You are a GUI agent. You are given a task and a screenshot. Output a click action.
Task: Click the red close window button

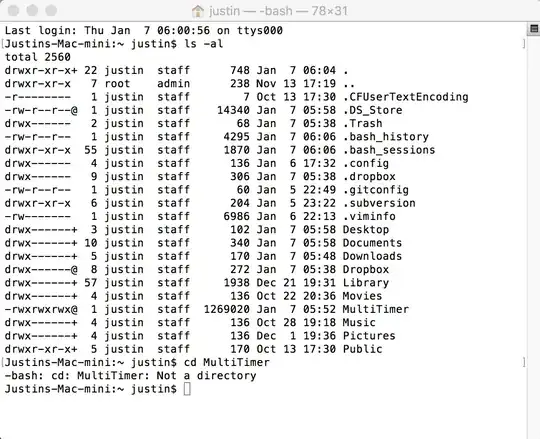13,10
